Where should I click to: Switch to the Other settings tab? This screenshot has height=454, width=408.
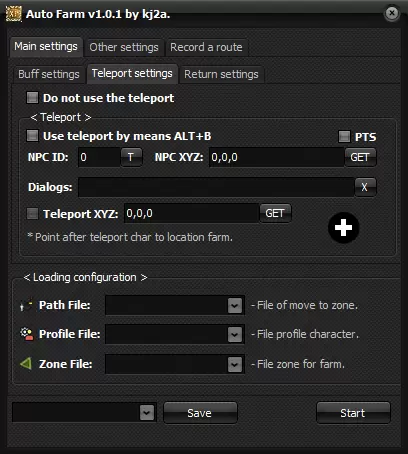pyautogui.click(x=124, y=47)
